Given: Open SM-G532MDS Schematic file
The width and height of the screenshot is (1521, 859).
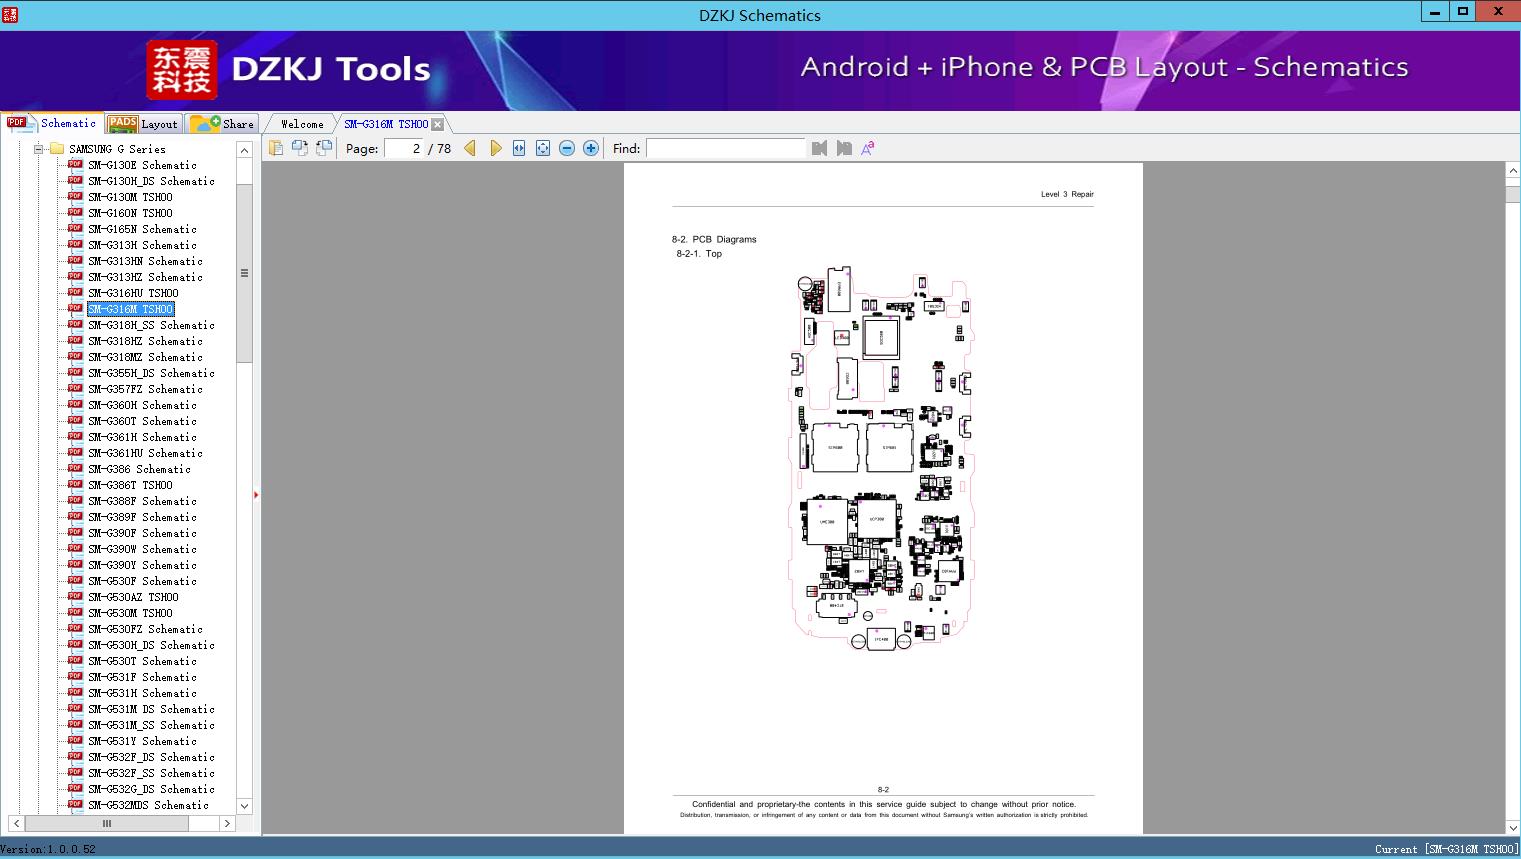Looking at the screenshot, I should click(x=148, y=805).
